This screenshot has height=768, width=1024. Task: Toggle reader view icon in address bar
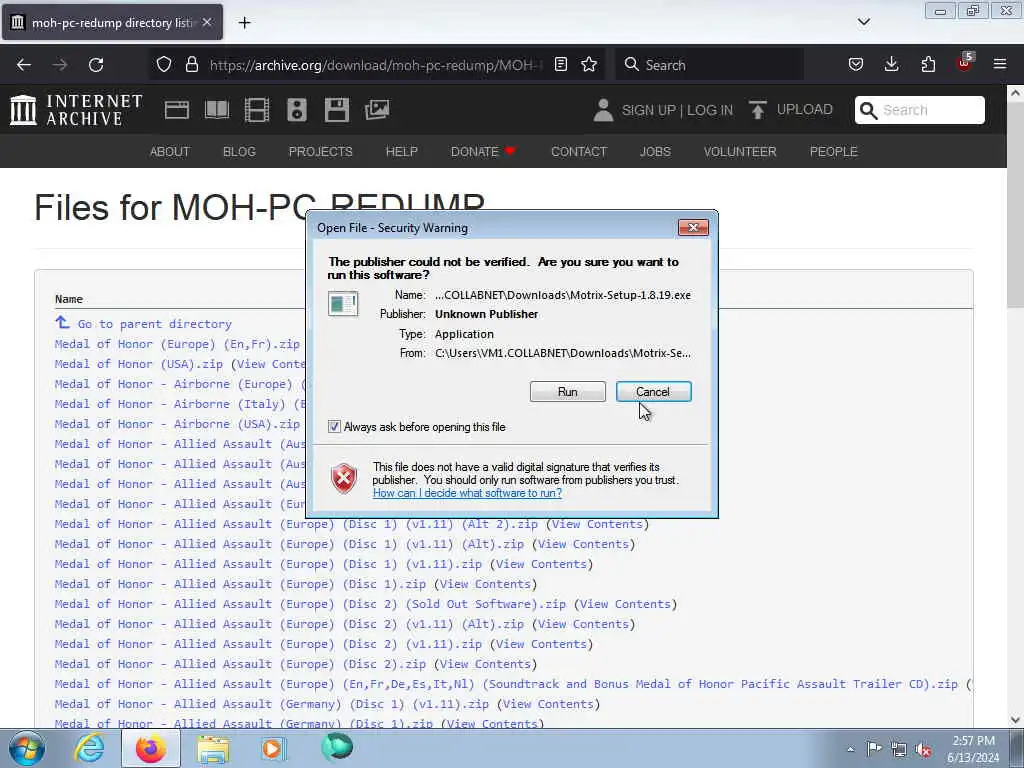click(560, 65)
